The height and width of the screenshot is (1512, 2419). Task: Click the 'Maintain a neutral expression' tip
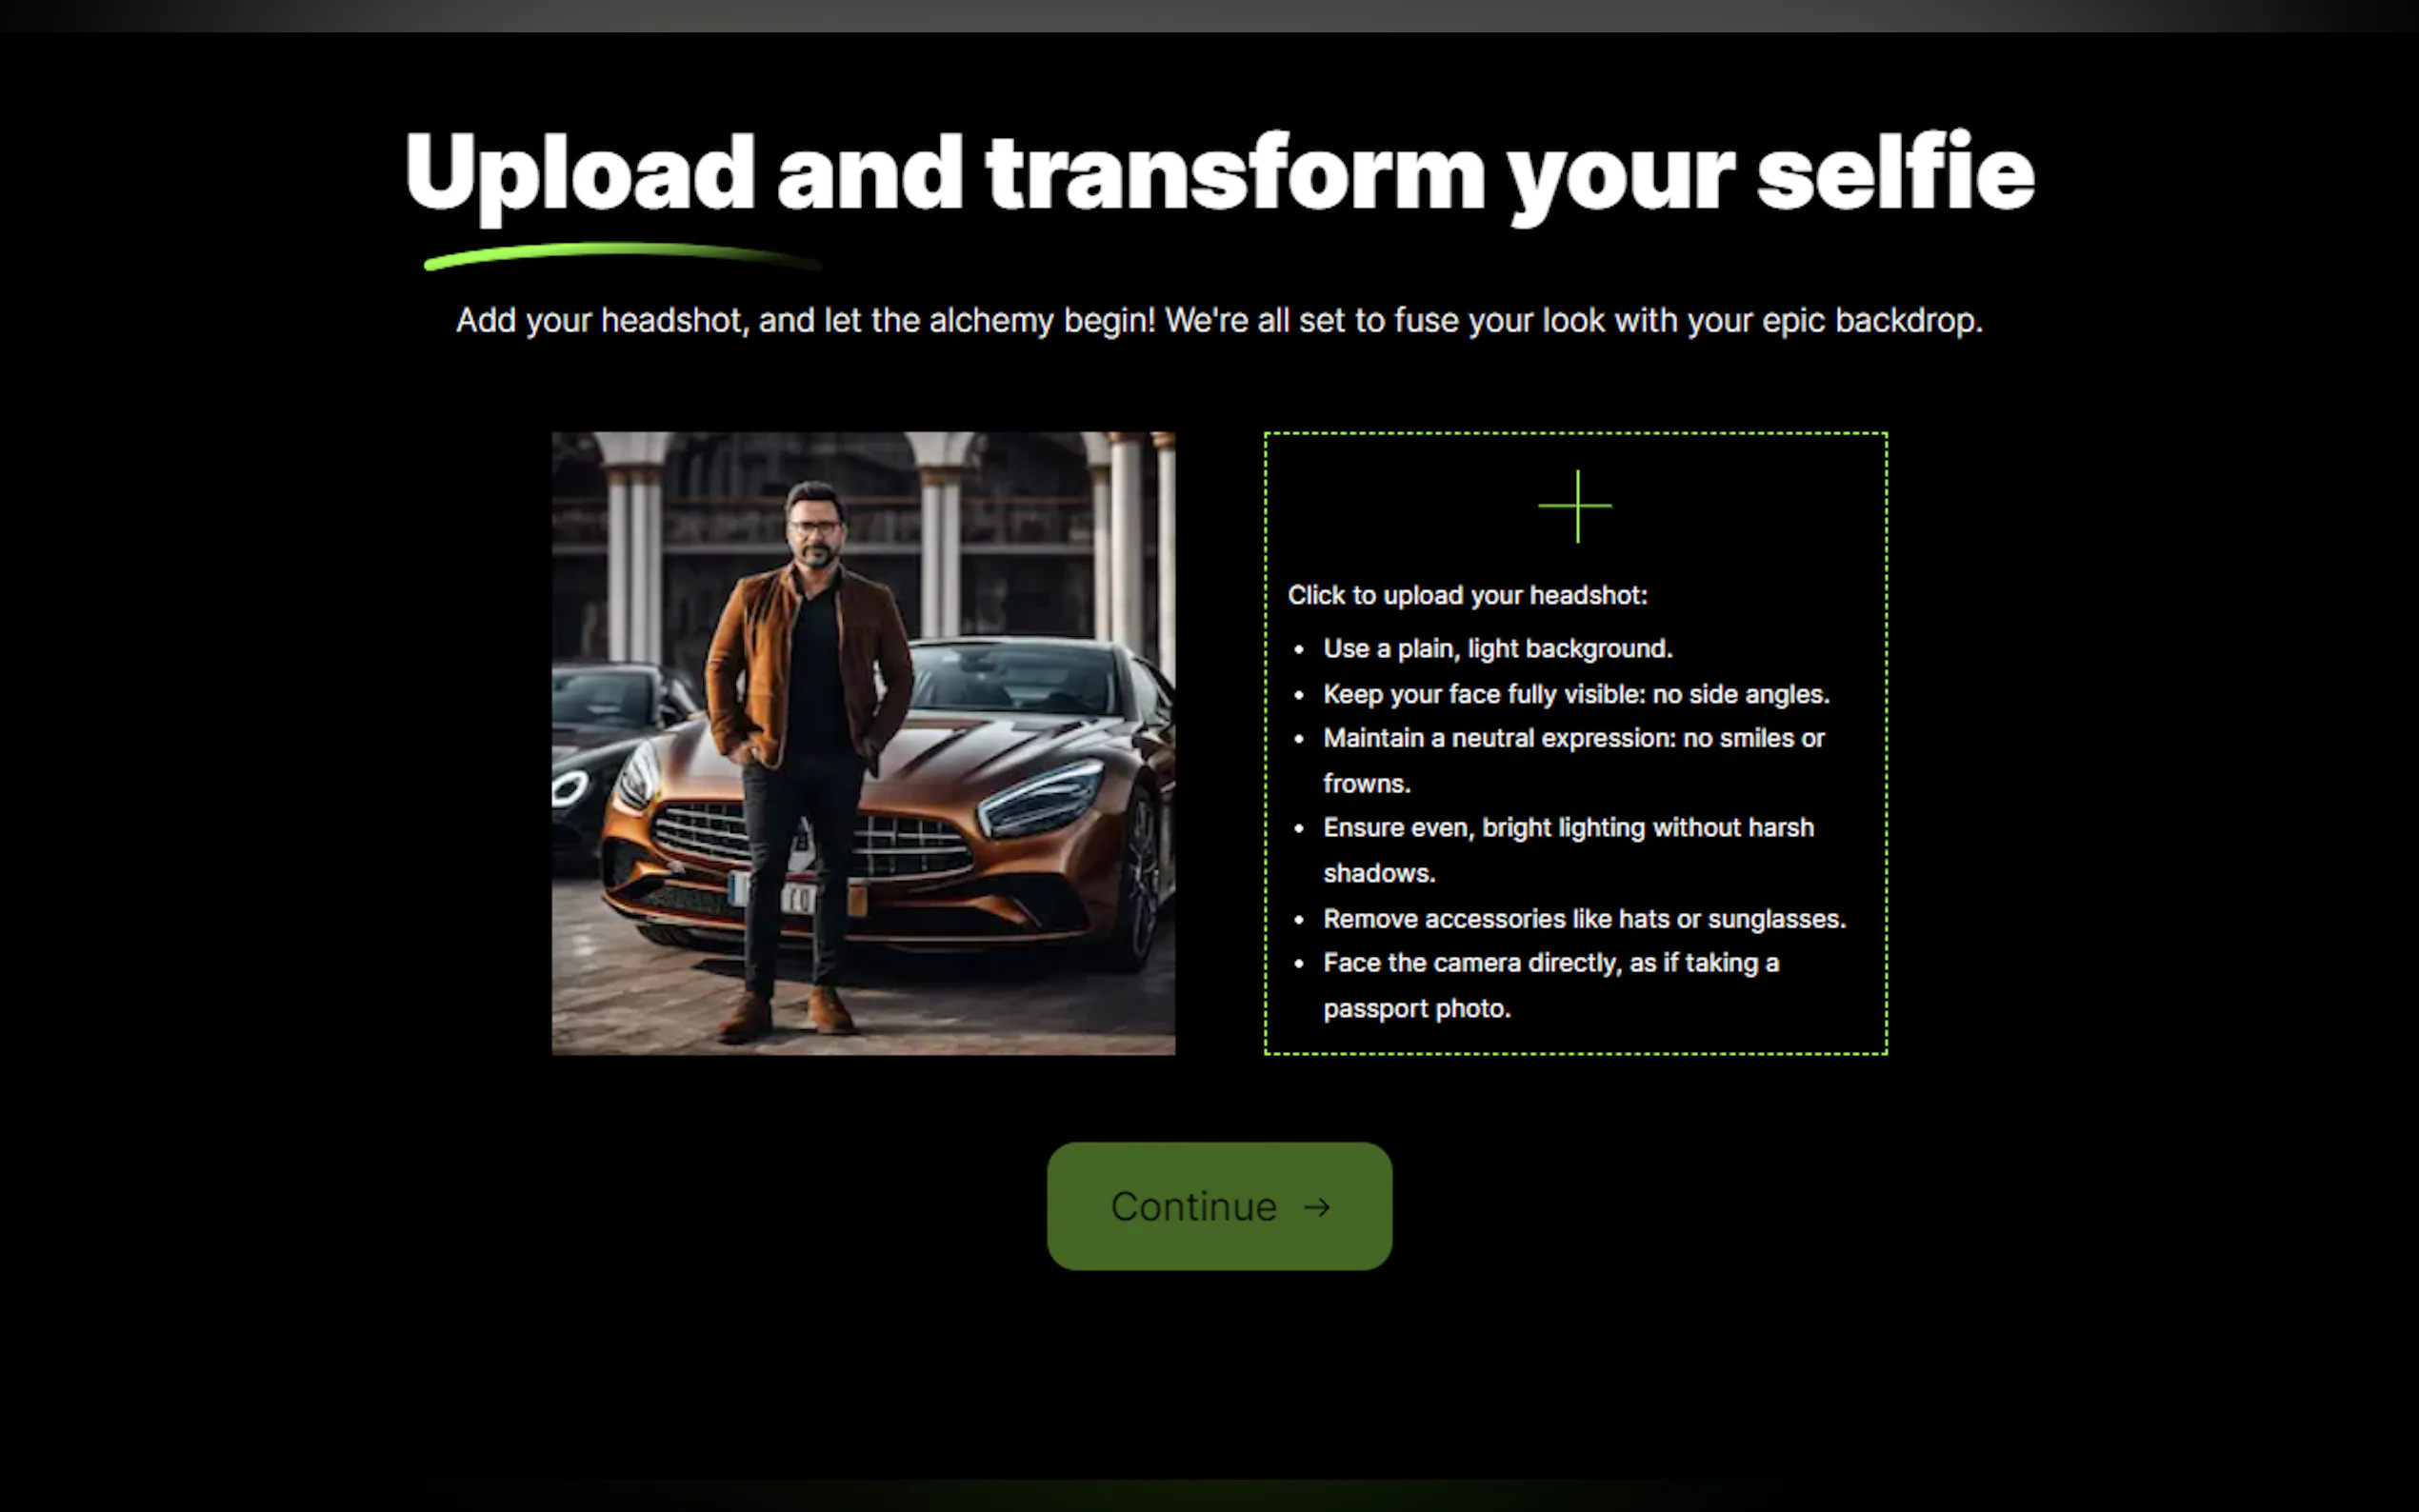pyautogui.click(x=1574, y=760)
